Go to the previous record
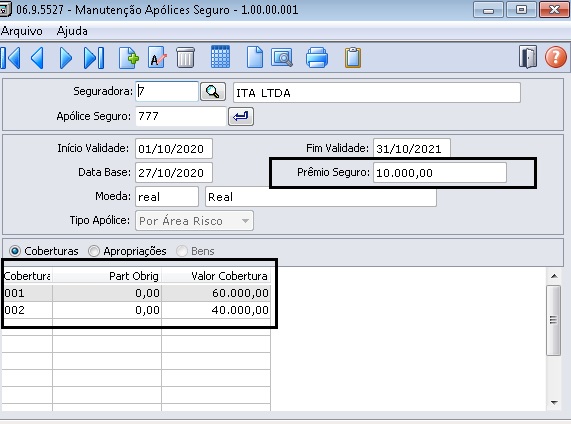The width and height of the screenshot is (571, 424). (x=38, y=58)
